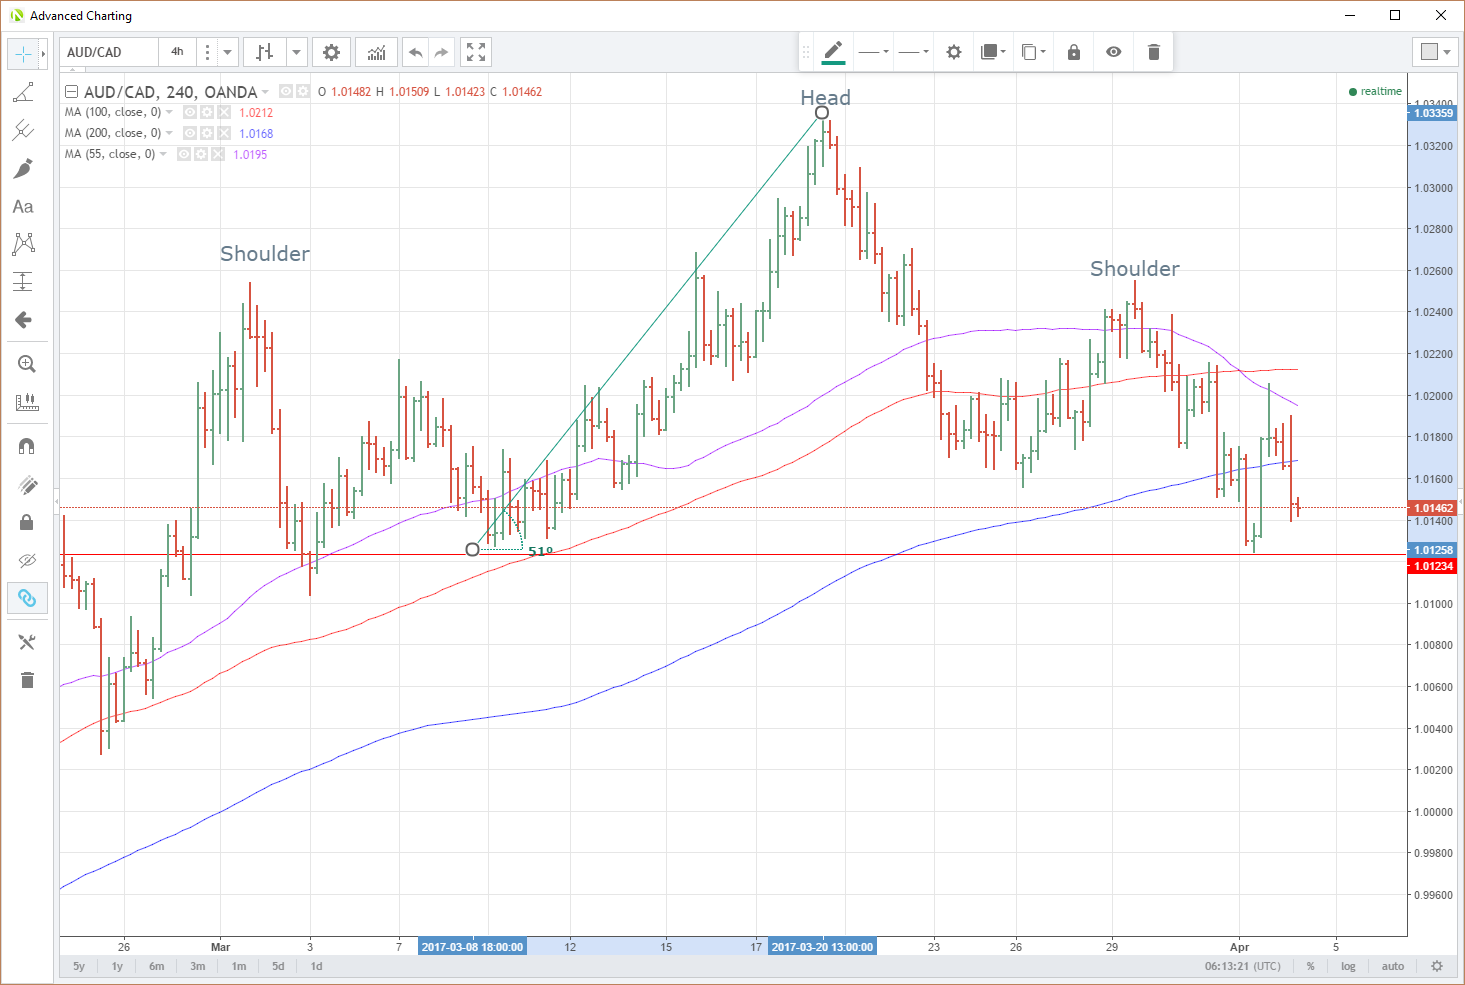Viewport: 1465px width, 985px height.
Task: Select the brush drawing tool
Action: coord(23,169)
